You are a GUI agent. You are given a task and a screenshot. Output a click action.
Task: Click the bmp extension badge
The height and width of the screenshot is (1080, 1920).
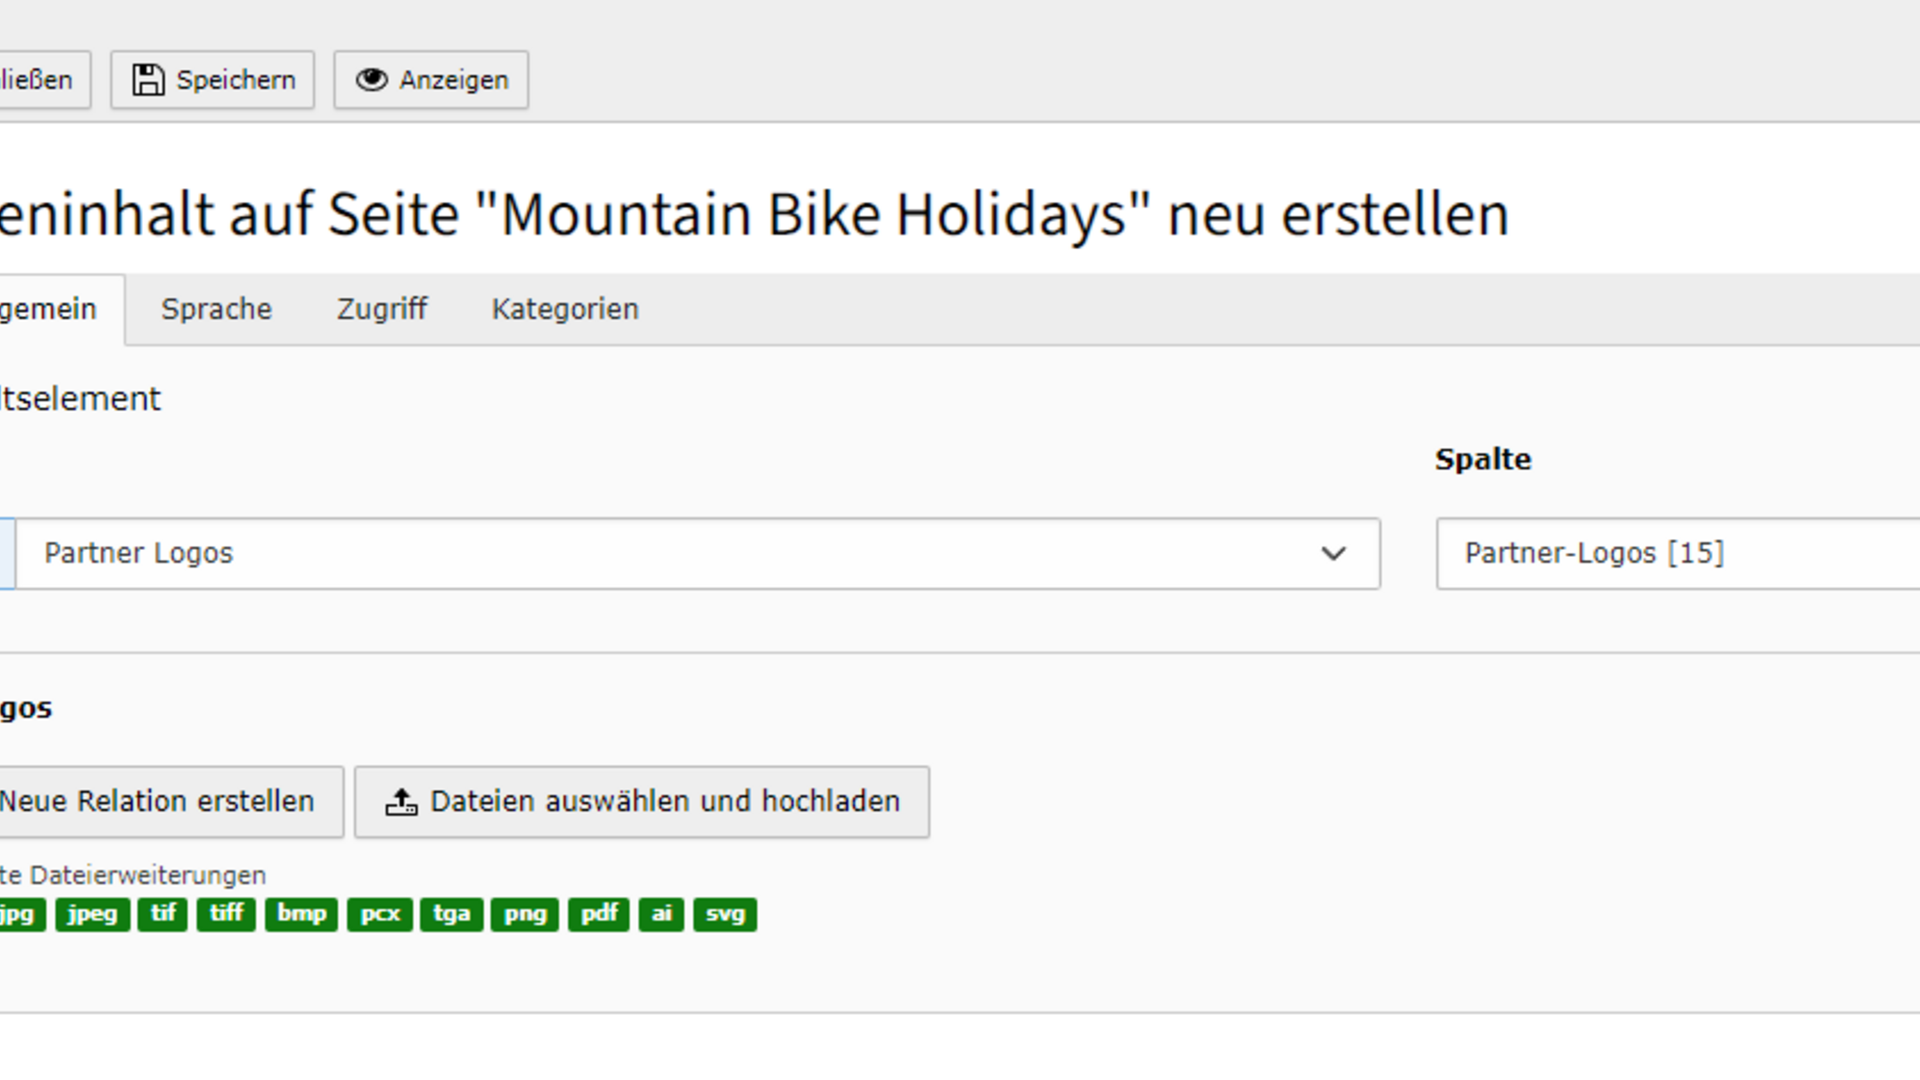pos(301,914)
